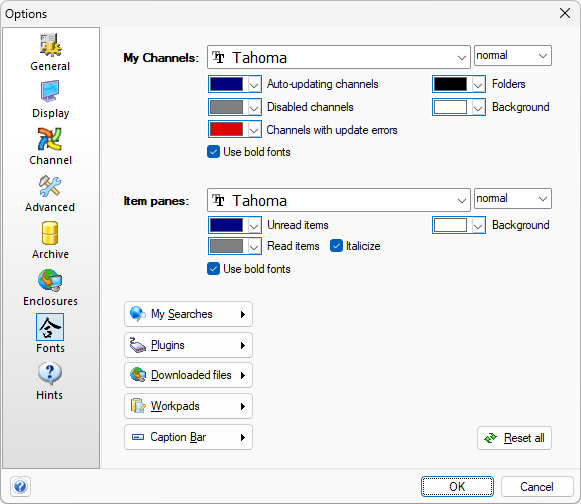Expand the Item panes font size dropdown

[x=512, y=198]
